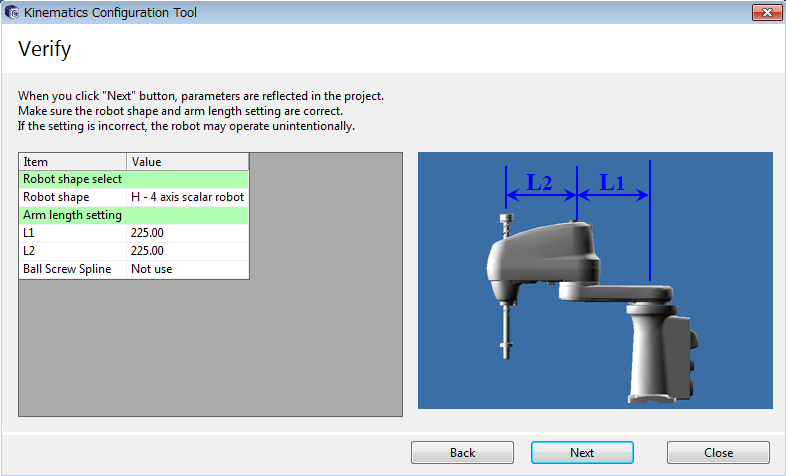Screen dimensions: 786x476
Task: Click the Robot shape select section row
Action: 133,179
